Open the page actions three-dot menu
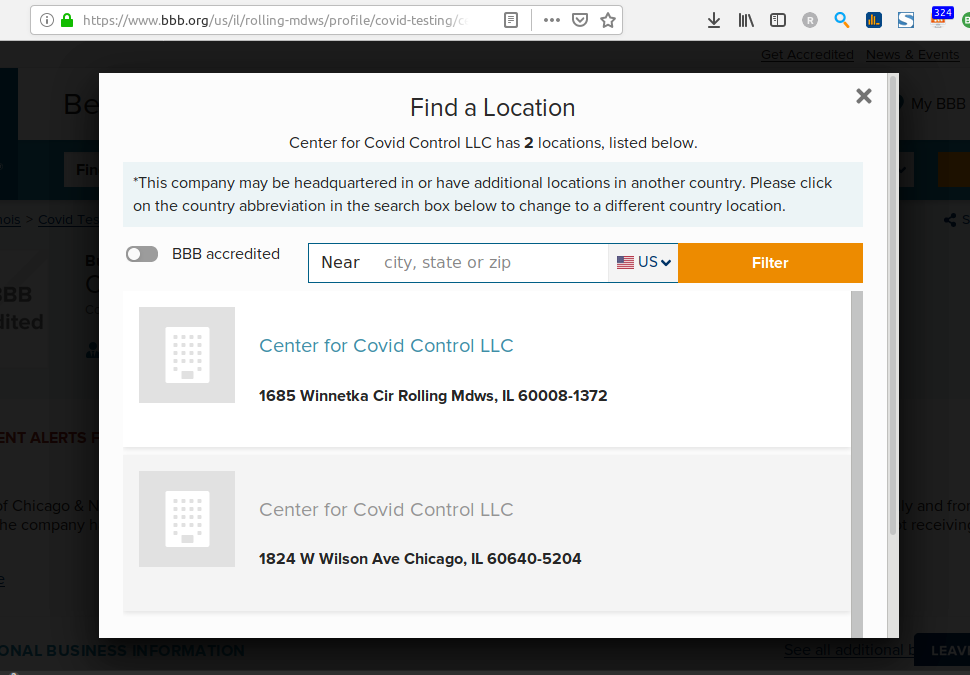970x675 pixels. pyautogui.click(x=552, y=20)
